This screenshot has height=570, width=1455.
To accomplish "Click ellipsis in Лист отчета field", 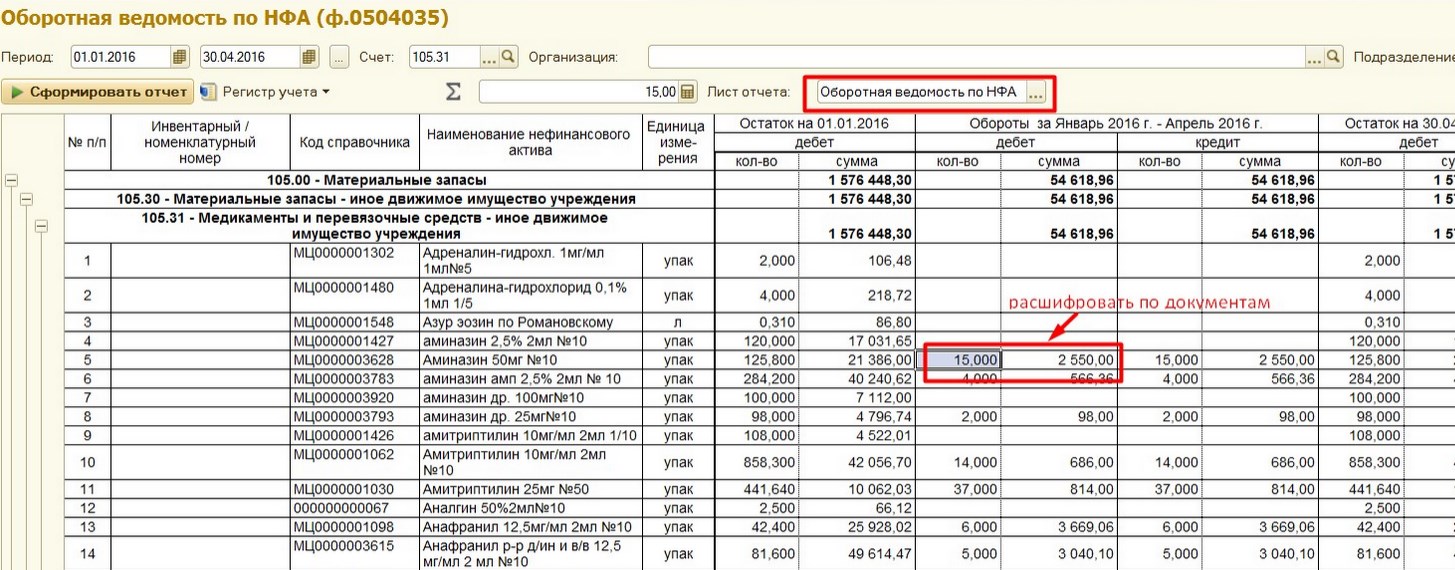I will pyautogui.click(x=1035, y=93).
